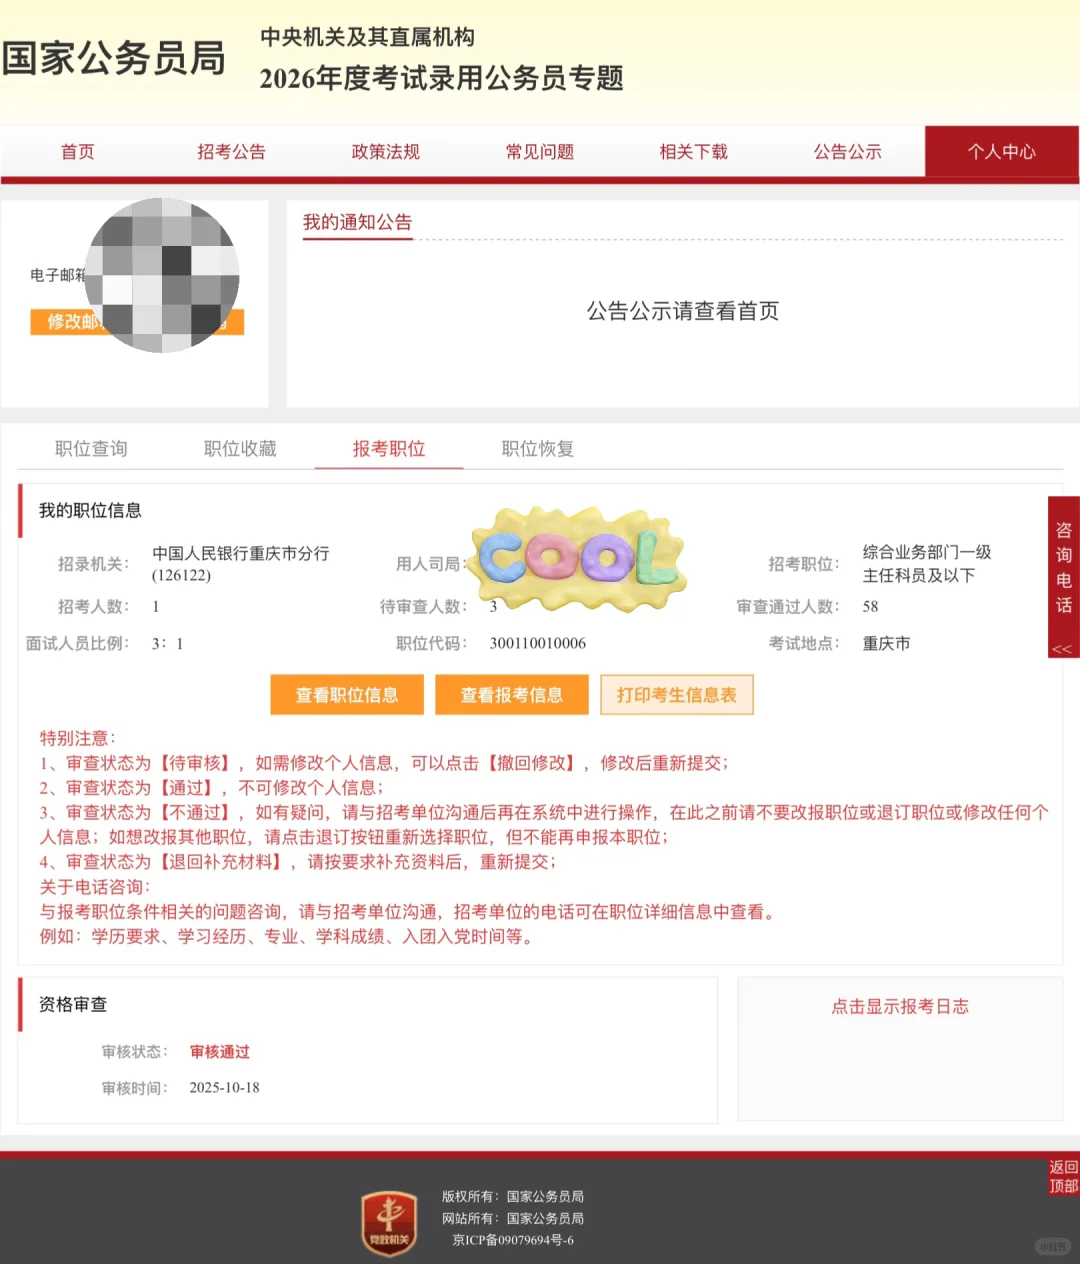Open the 政策法规 page
This screenshot has height=1264, width=1080.
385,151
